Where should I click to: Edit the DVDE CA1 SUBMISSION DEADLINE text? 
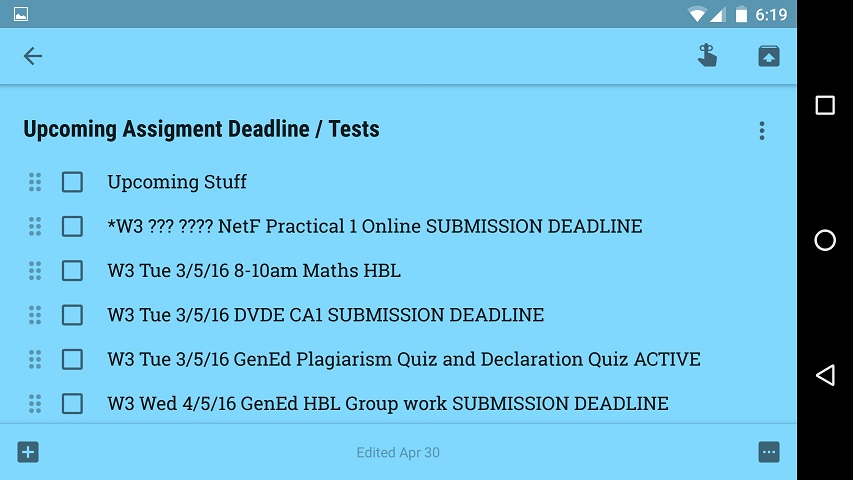326,315
